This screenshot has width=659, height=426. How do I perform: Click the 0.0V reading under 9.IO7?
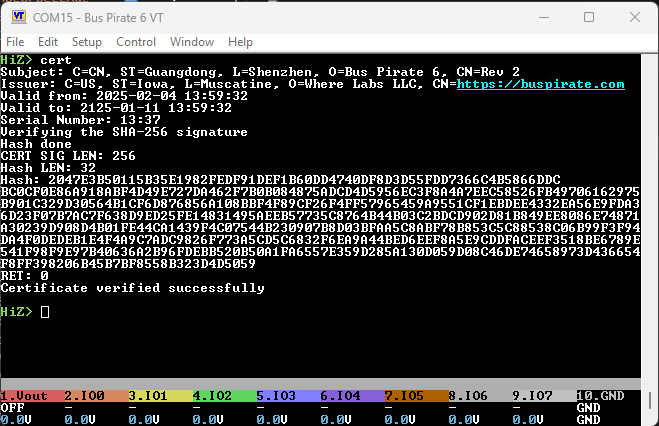pos(528,420)
